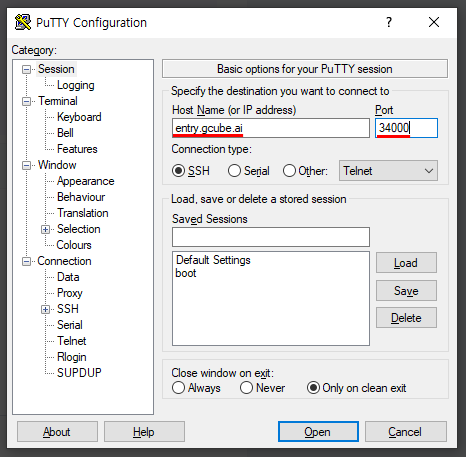Select the Logging category
Viewport: 466px width, 457px height.
tap(76, 85)
